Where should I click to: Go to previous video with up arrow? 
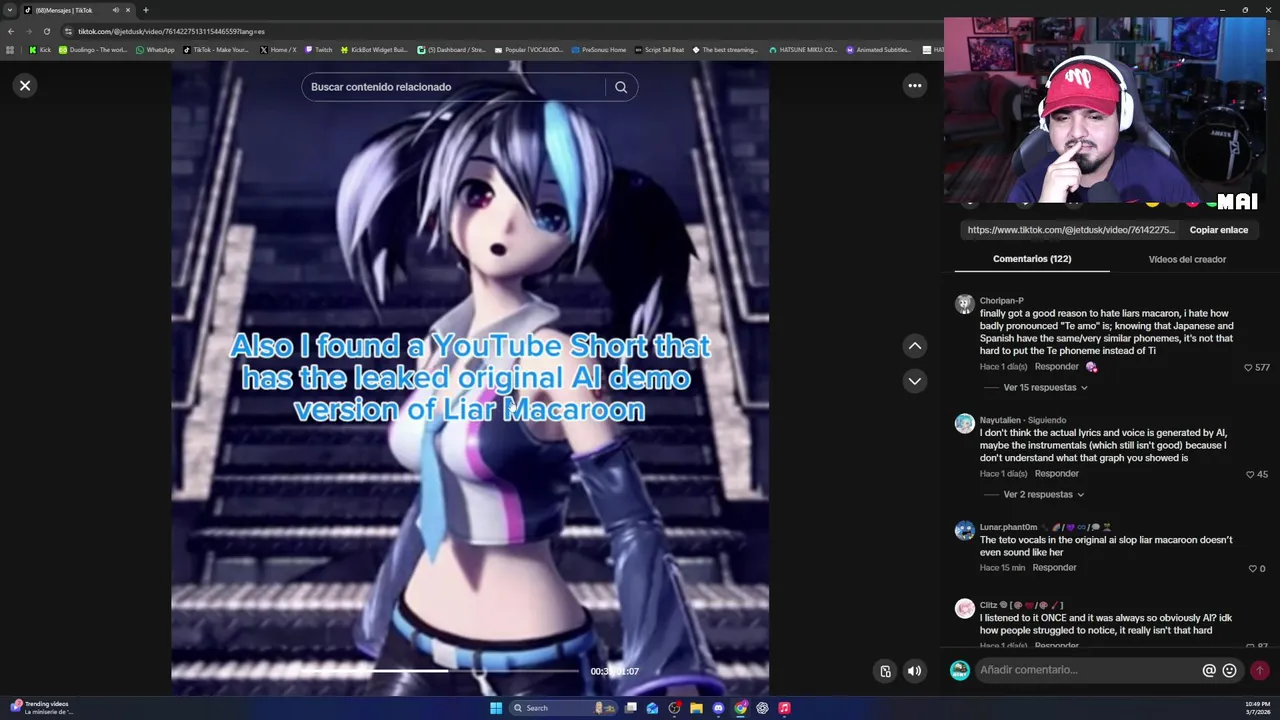pos(914,346)
